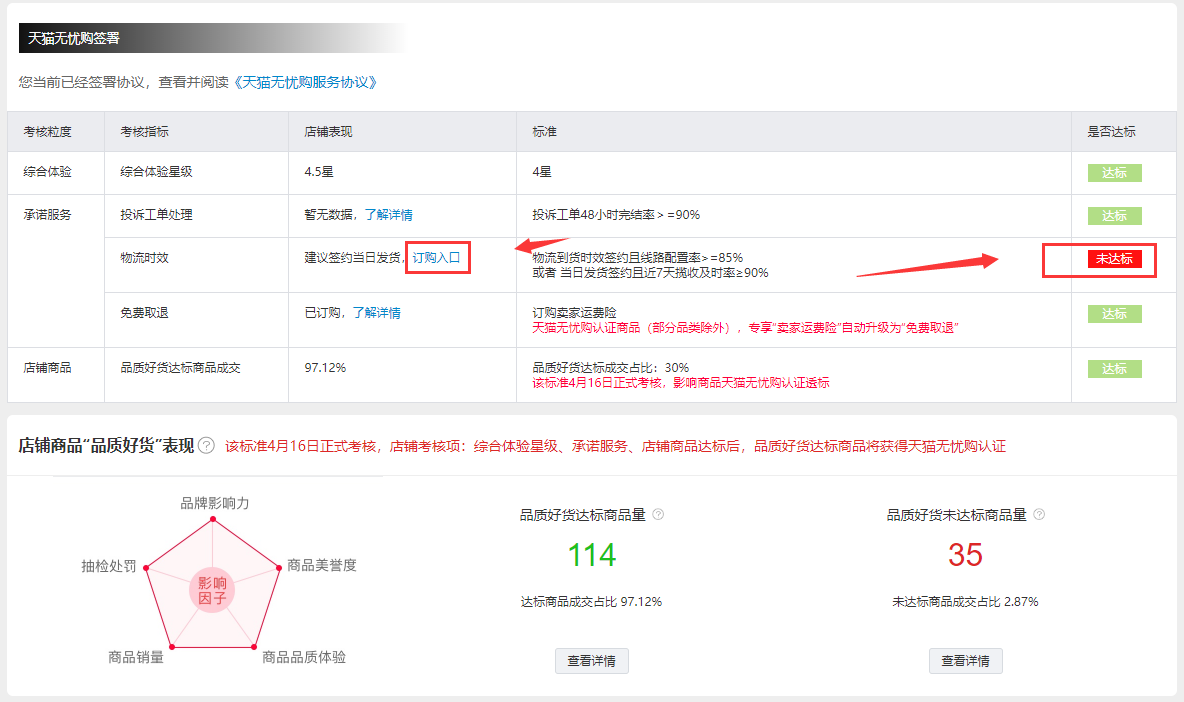Click the 达标 badge in the 品质好货达标商品成交 row
The width and height of the screenshot is (1184, 702).
click(1115, 369)
